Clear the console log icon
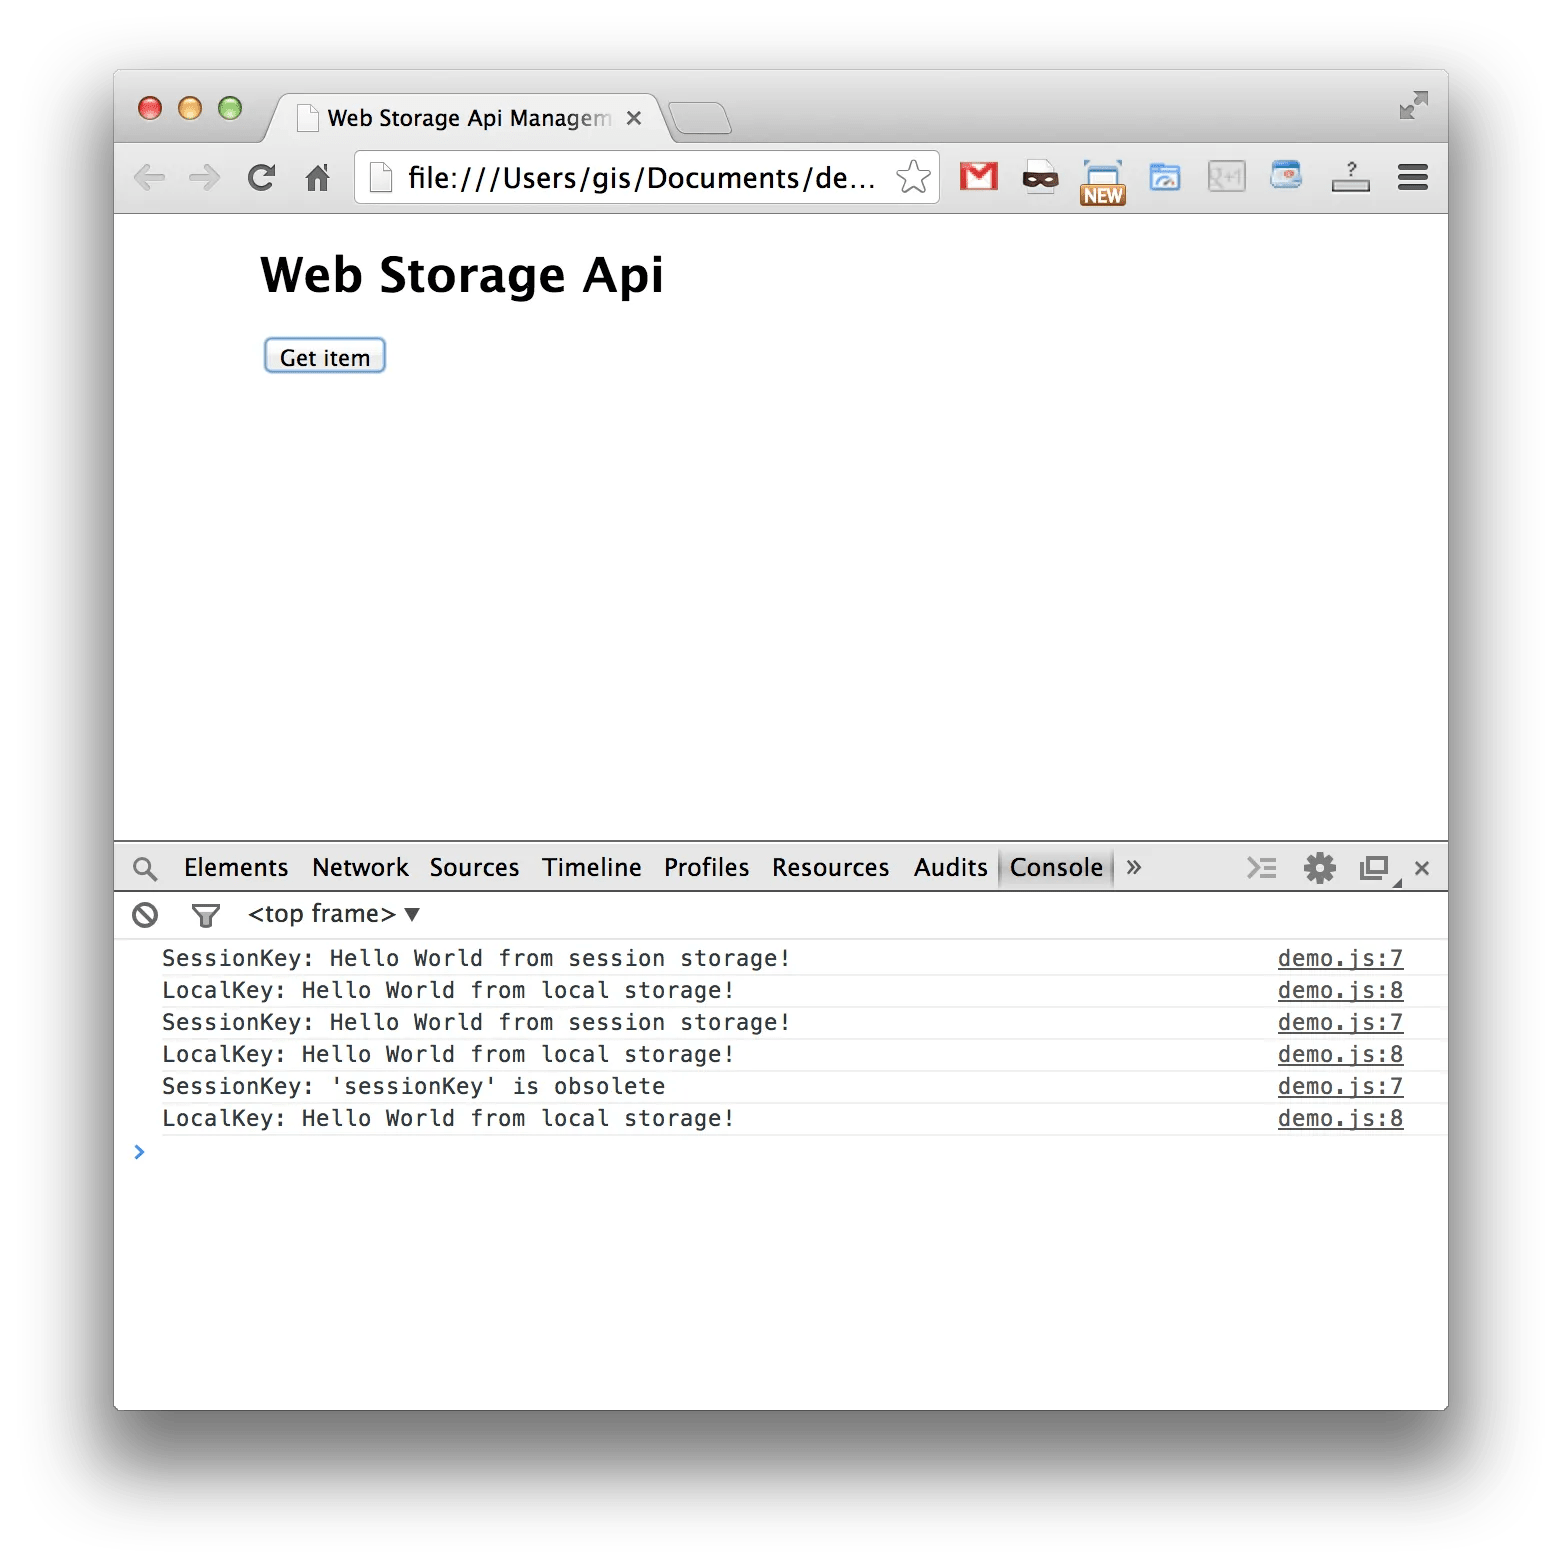1562x1568 pixels. tap(145, 914)
